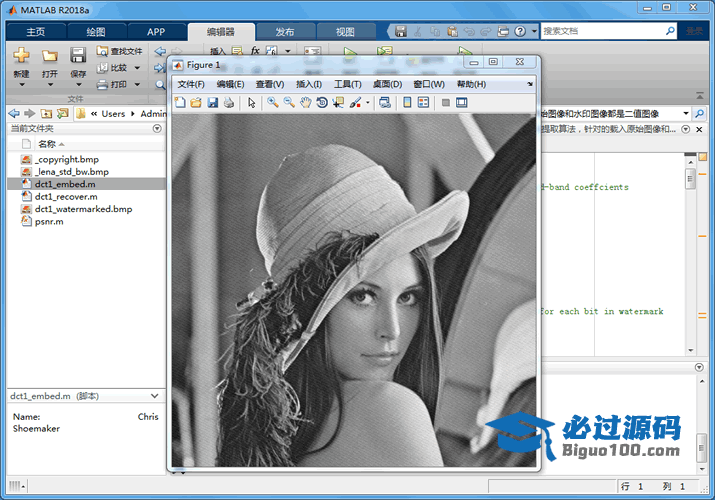The height and width of the screenshot is (500, 715).
Task: Open Figure 1 Help (帮助) menu
Action: [x=471, y=84]
